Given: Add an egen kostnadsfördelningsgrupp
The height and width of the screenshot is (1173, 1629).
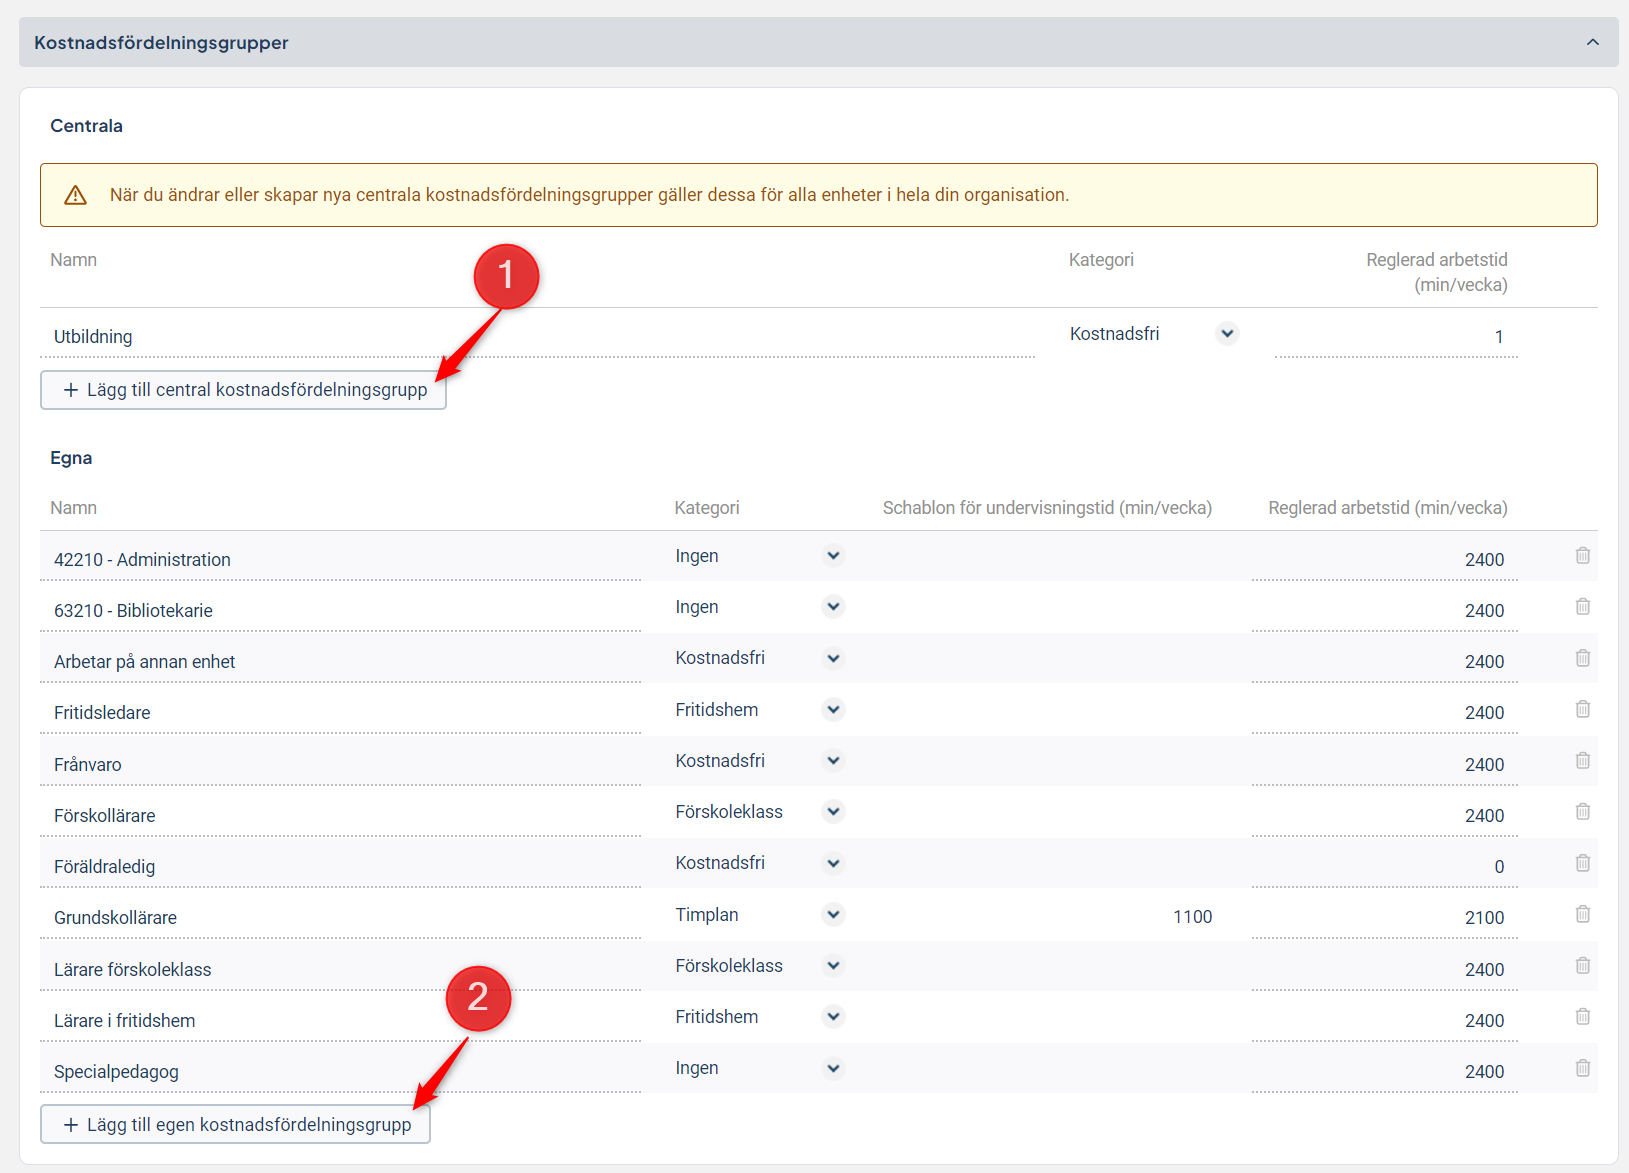Looking at the screenshot, I should 235,1125.
